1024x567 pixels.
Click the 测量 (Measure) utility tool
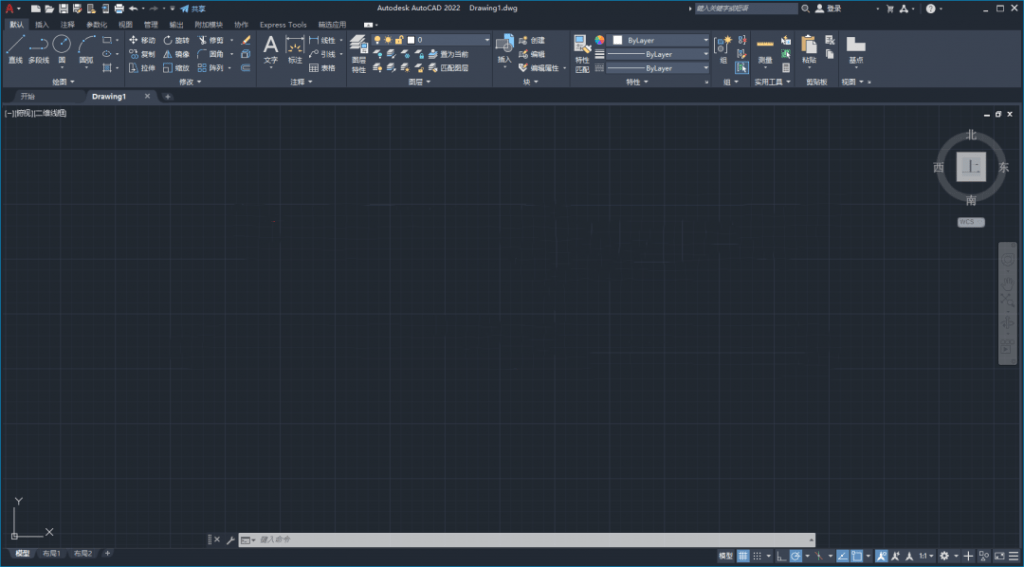click(765, 48)
